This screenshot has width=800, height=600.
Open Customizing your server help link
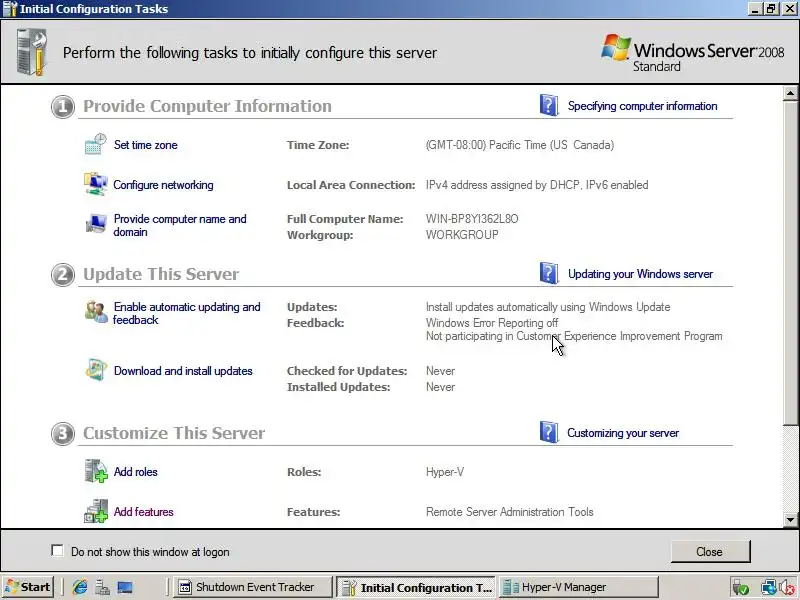[623, 433]
